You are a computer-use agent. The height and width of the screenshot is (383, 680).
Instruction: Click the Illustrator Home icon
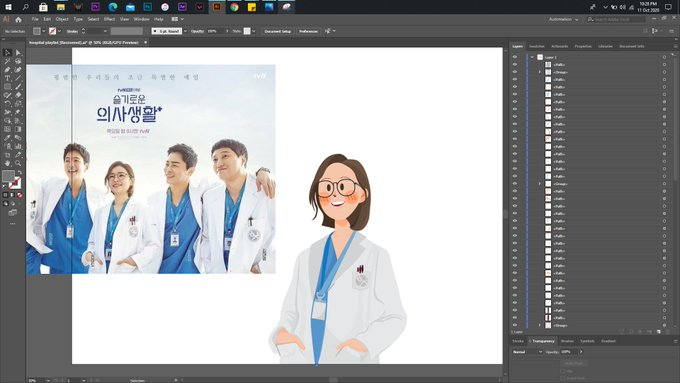click(18, 20)
